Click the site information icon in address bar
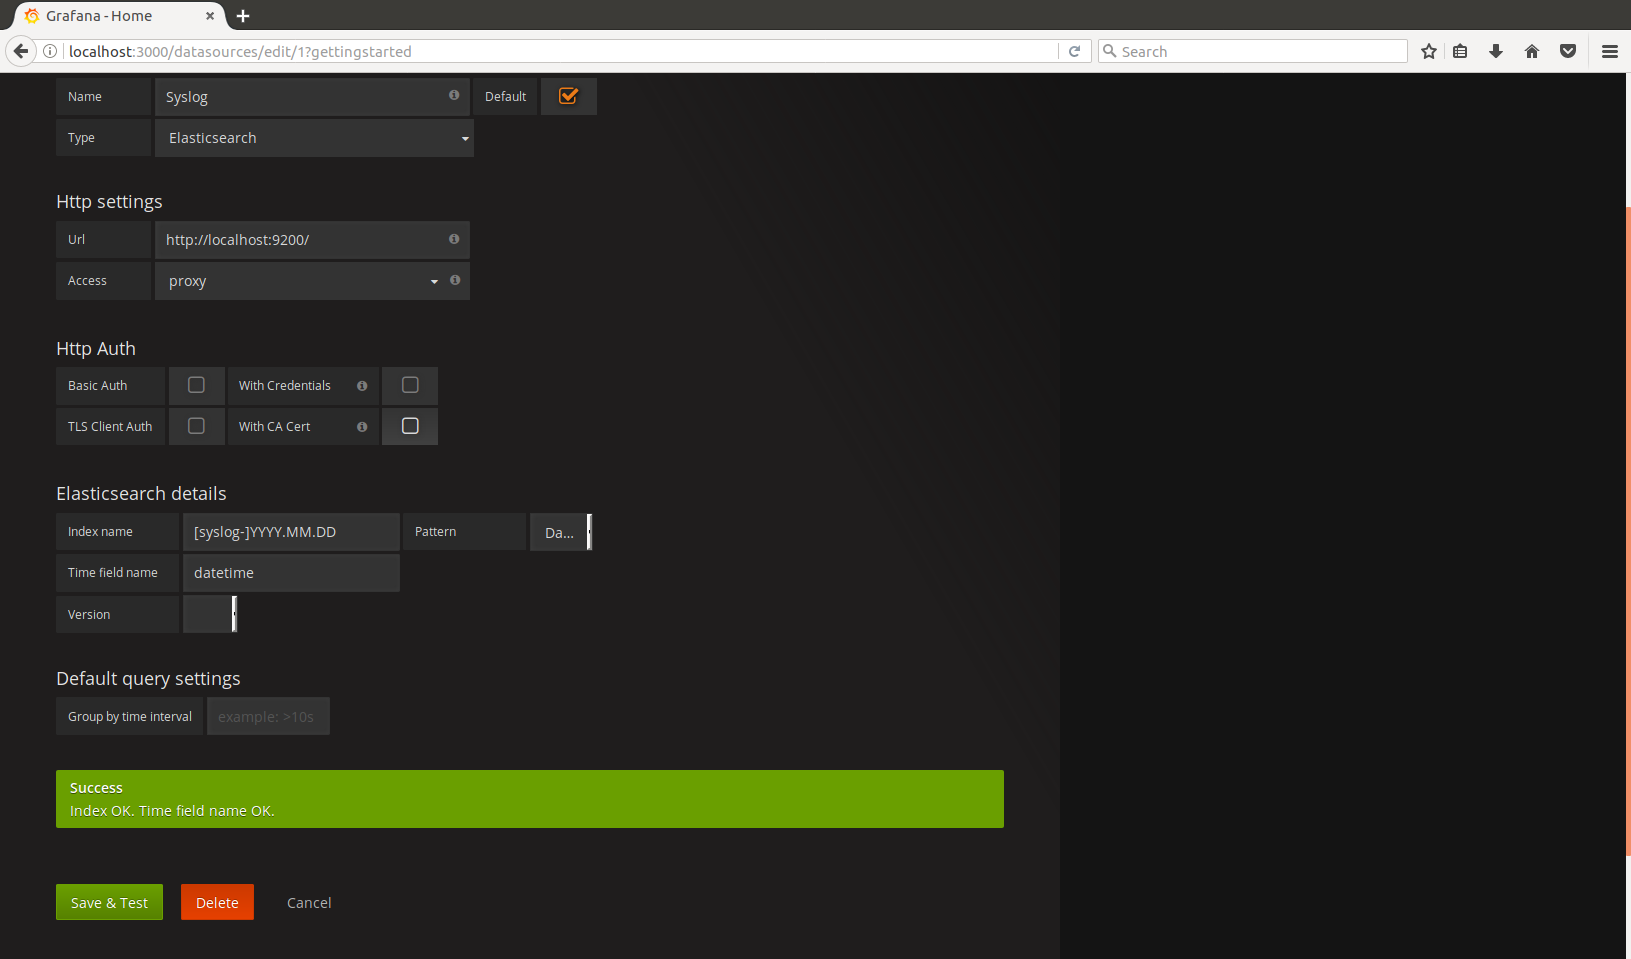1631x959 pixels. click(x=50, y=51)
